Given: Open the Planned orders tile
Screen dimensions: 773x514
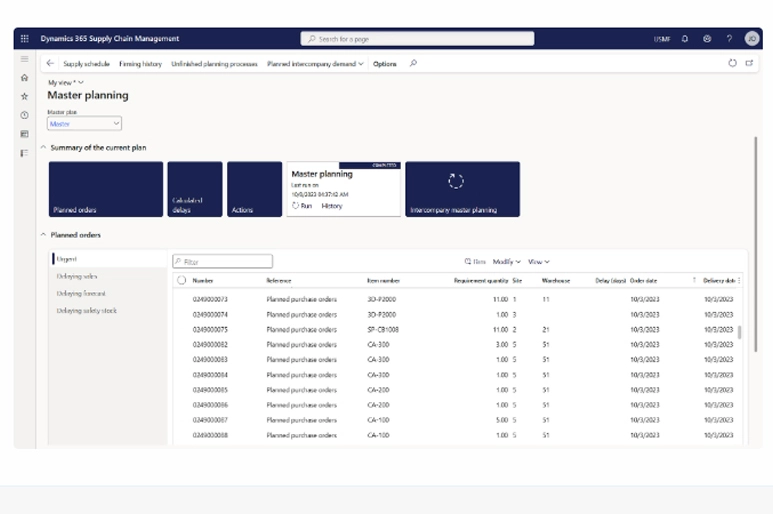Looking at the screenshot, I should click(105, 189).
